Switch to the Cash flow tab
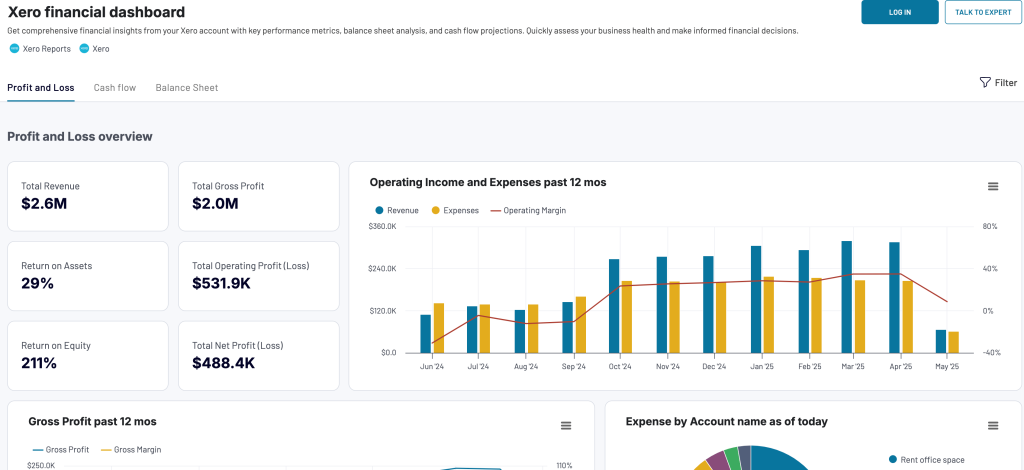The height and width of the screenshot is (470, 1024). pos(114,87)
